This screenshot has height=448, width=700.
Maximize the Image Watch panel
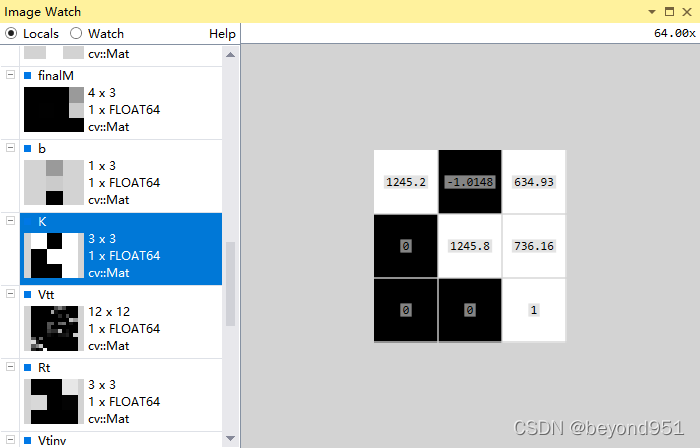point(669,12)
